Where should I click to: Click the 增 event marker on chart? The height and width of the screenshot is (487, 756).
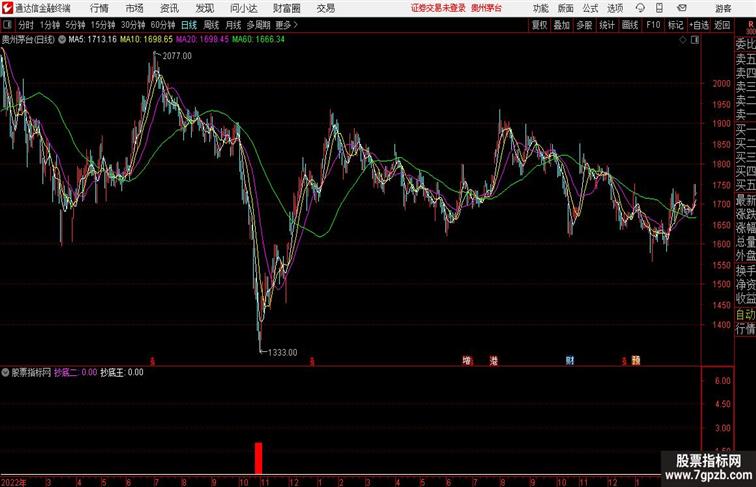466,360
